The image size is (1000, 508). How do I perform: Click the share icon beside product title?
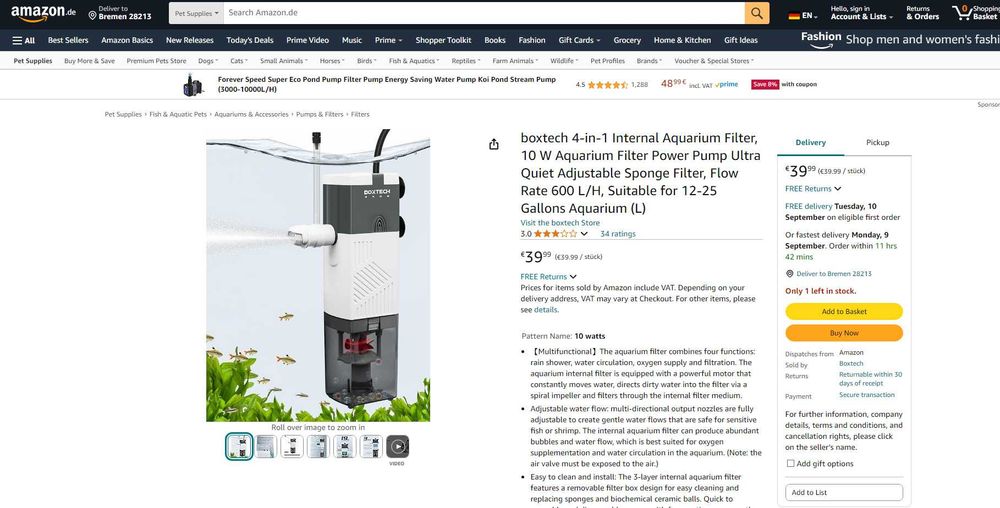click(494, 145)
